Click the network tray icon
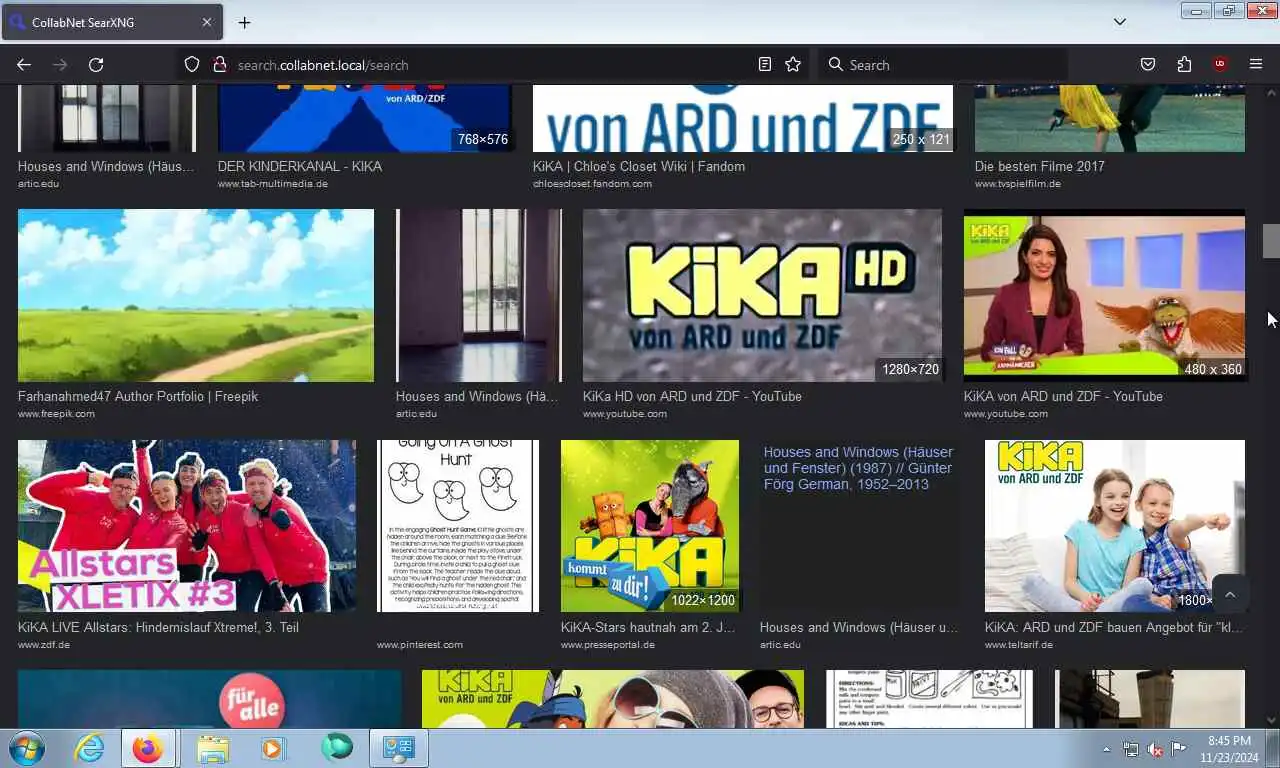1280x768 pixels. 1131,749
